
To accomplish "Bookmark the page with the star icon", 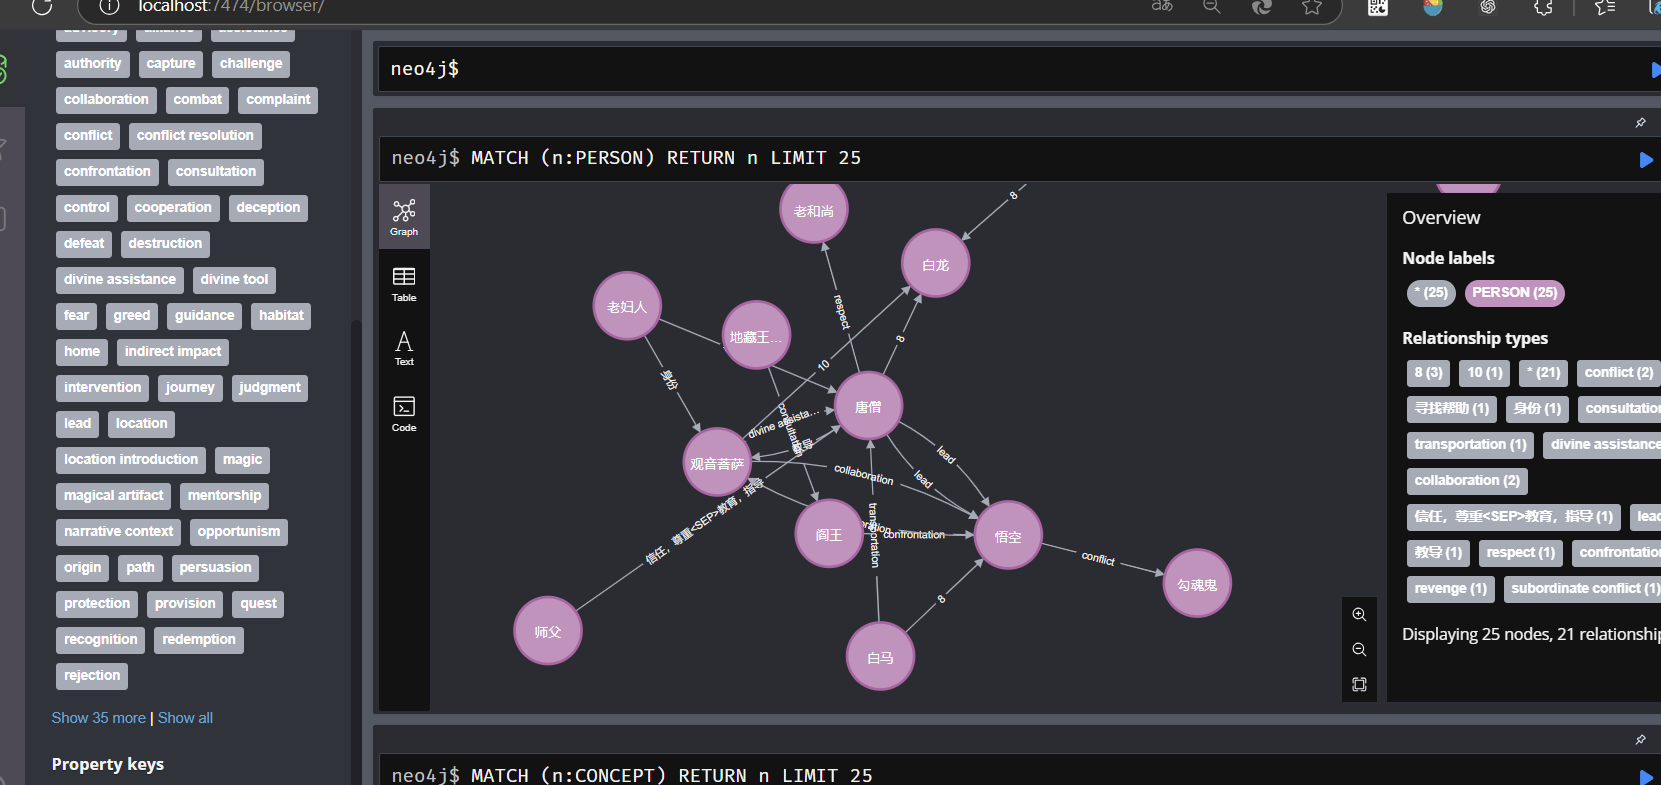I will coord(1312,7).
